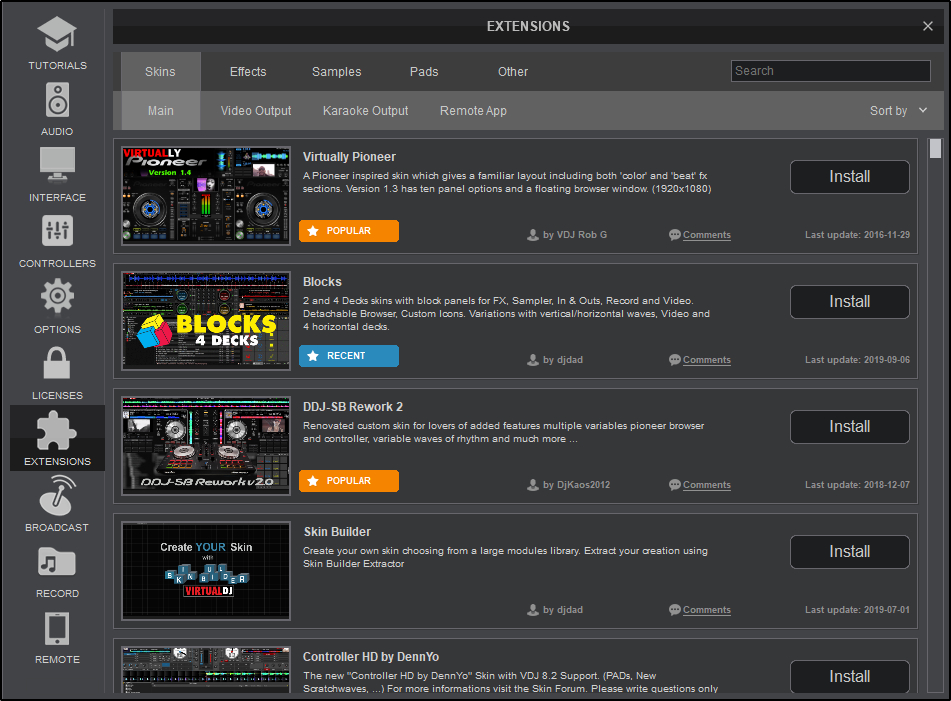Open the Controllers mixer icon
Viewport: 951px width, 701px height.
click(57, 232)
